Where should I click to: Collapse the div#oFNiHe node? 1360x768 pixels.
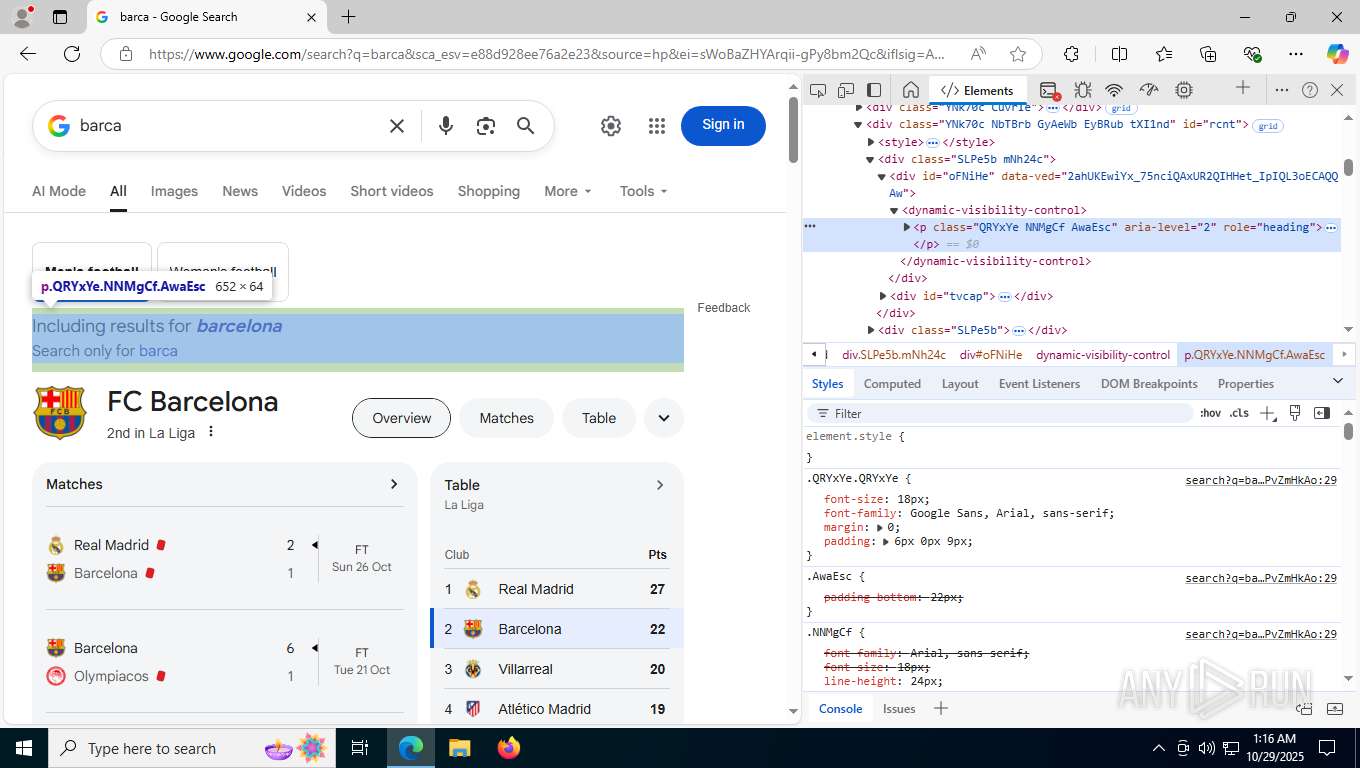pyautogui.click(x=883, y=176)
